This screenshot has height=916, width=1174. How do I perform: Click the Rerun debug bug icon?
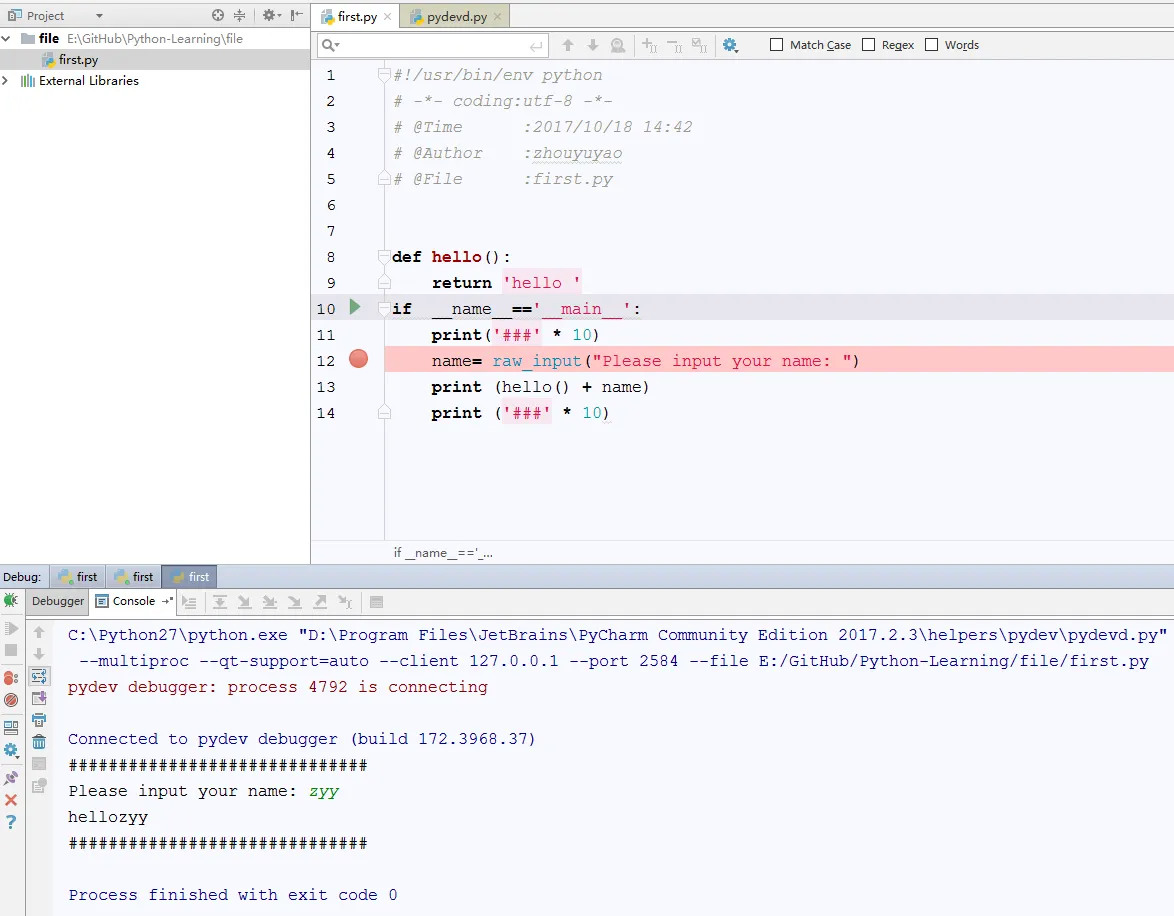(x=10, y=601)
